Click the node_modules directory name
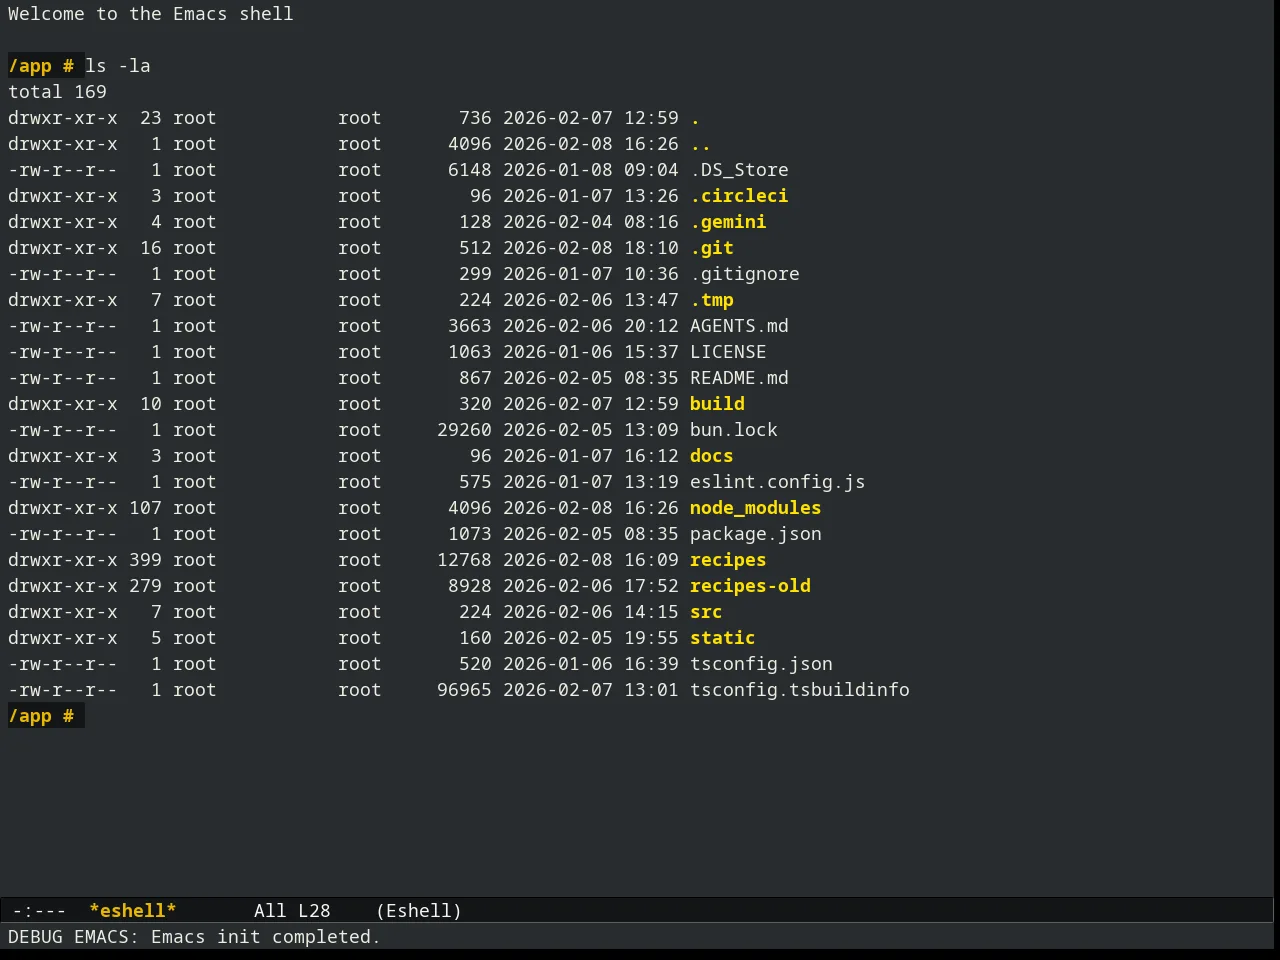 tap(756, 508)
